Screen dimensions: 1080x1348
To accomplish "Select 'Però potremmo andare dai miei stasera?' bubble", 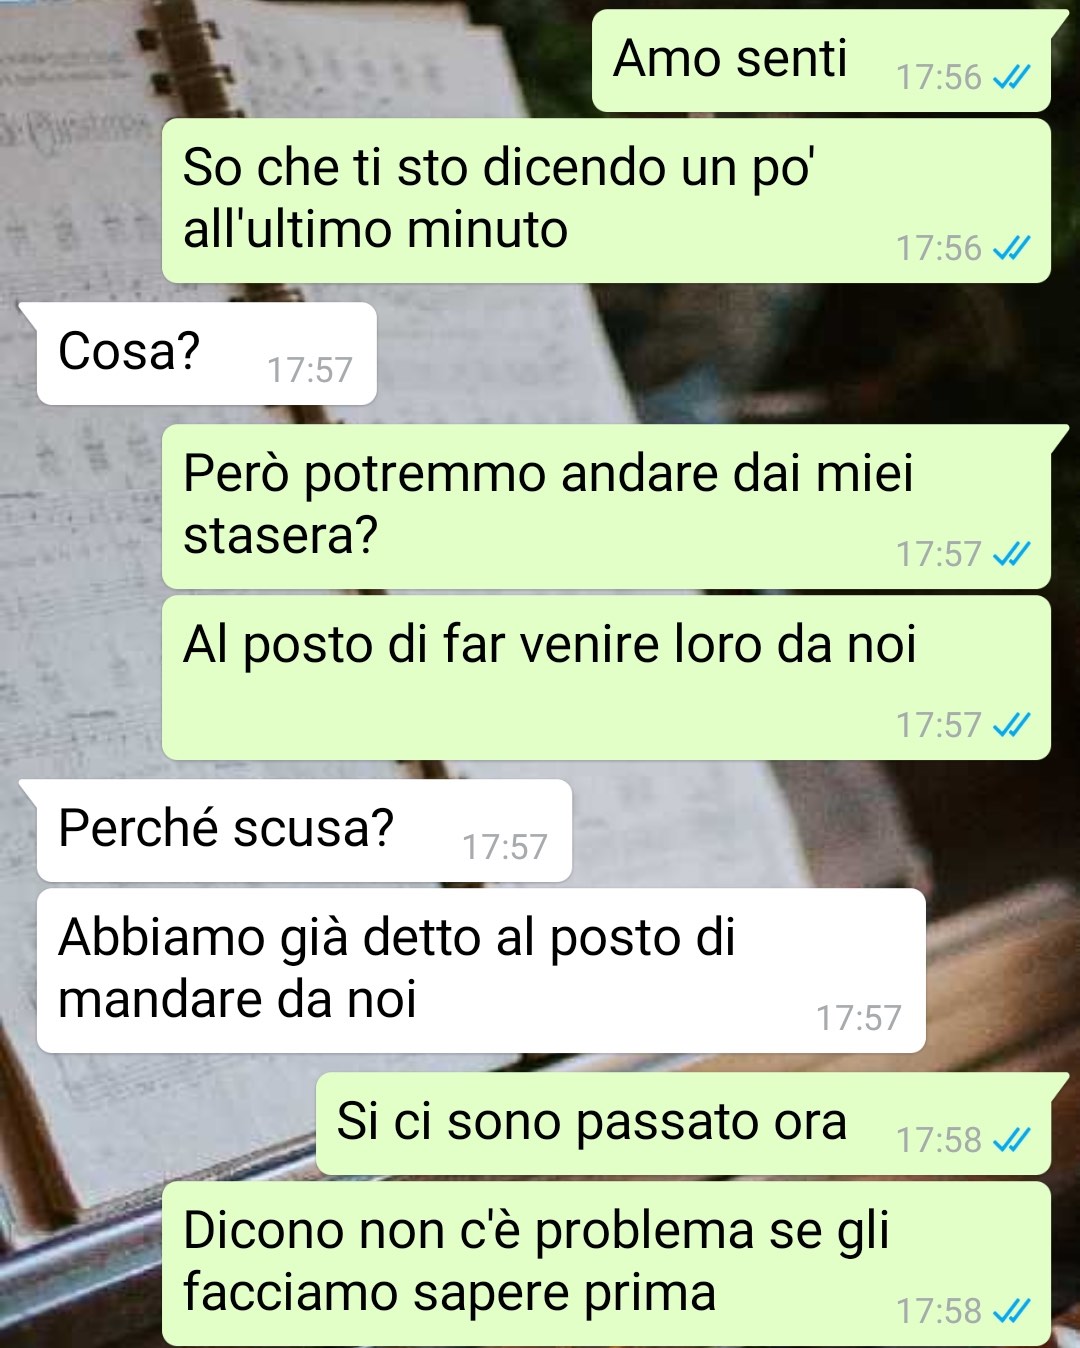I will coord(606,507).
